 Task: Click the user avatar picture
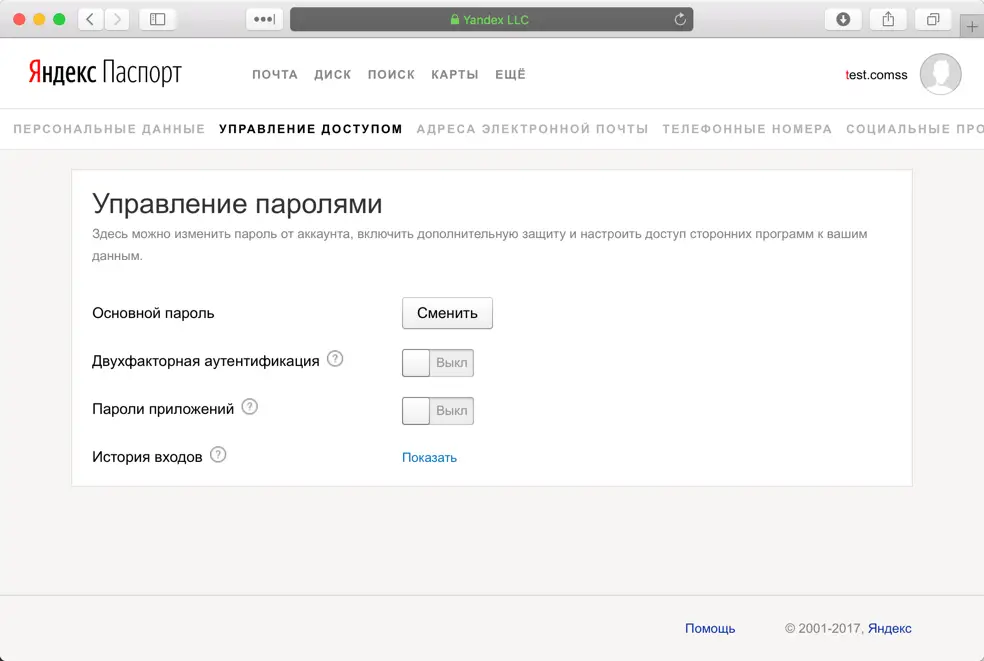coord(940,74)
